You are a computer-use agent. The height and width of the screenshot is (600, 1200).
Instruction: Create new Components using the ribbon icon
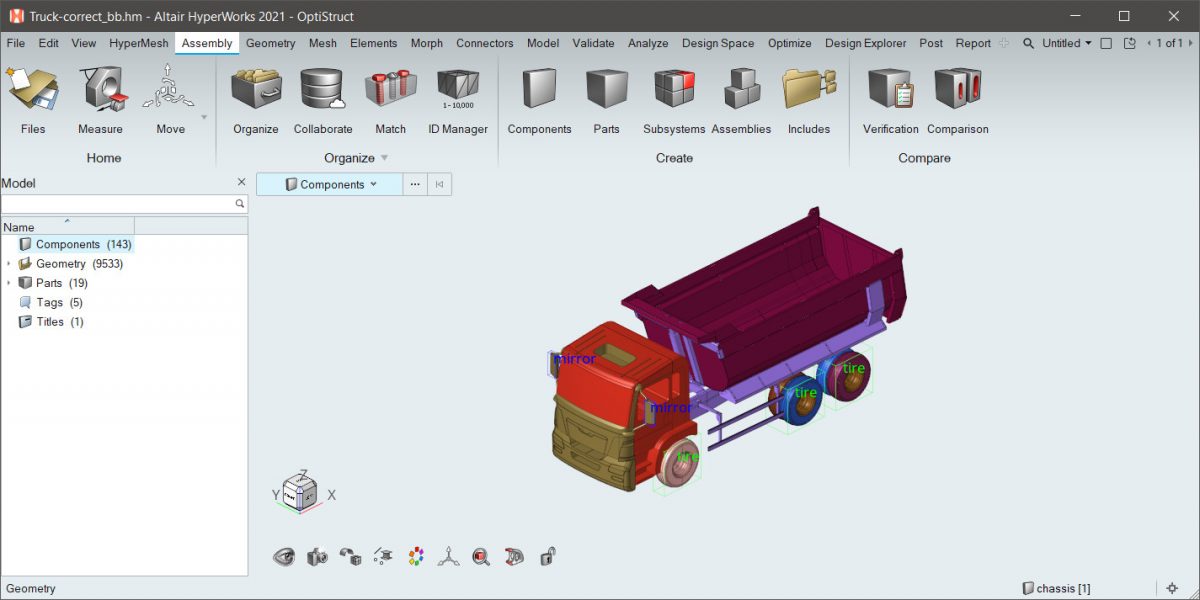[x=538, y=95]
